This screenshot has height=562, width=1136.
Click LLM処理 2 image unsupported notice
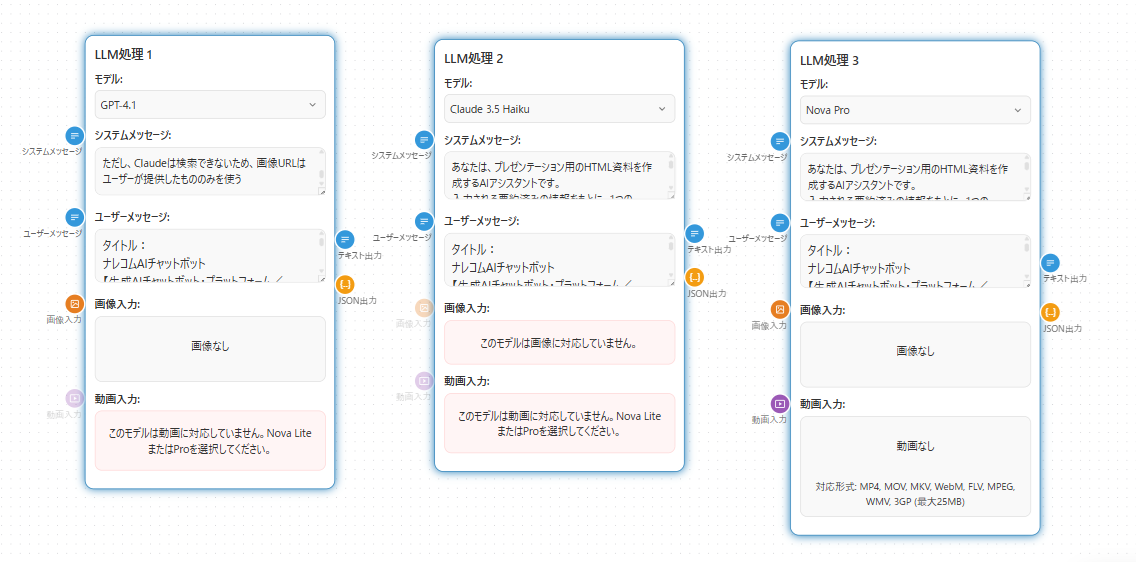click(559, 343)
